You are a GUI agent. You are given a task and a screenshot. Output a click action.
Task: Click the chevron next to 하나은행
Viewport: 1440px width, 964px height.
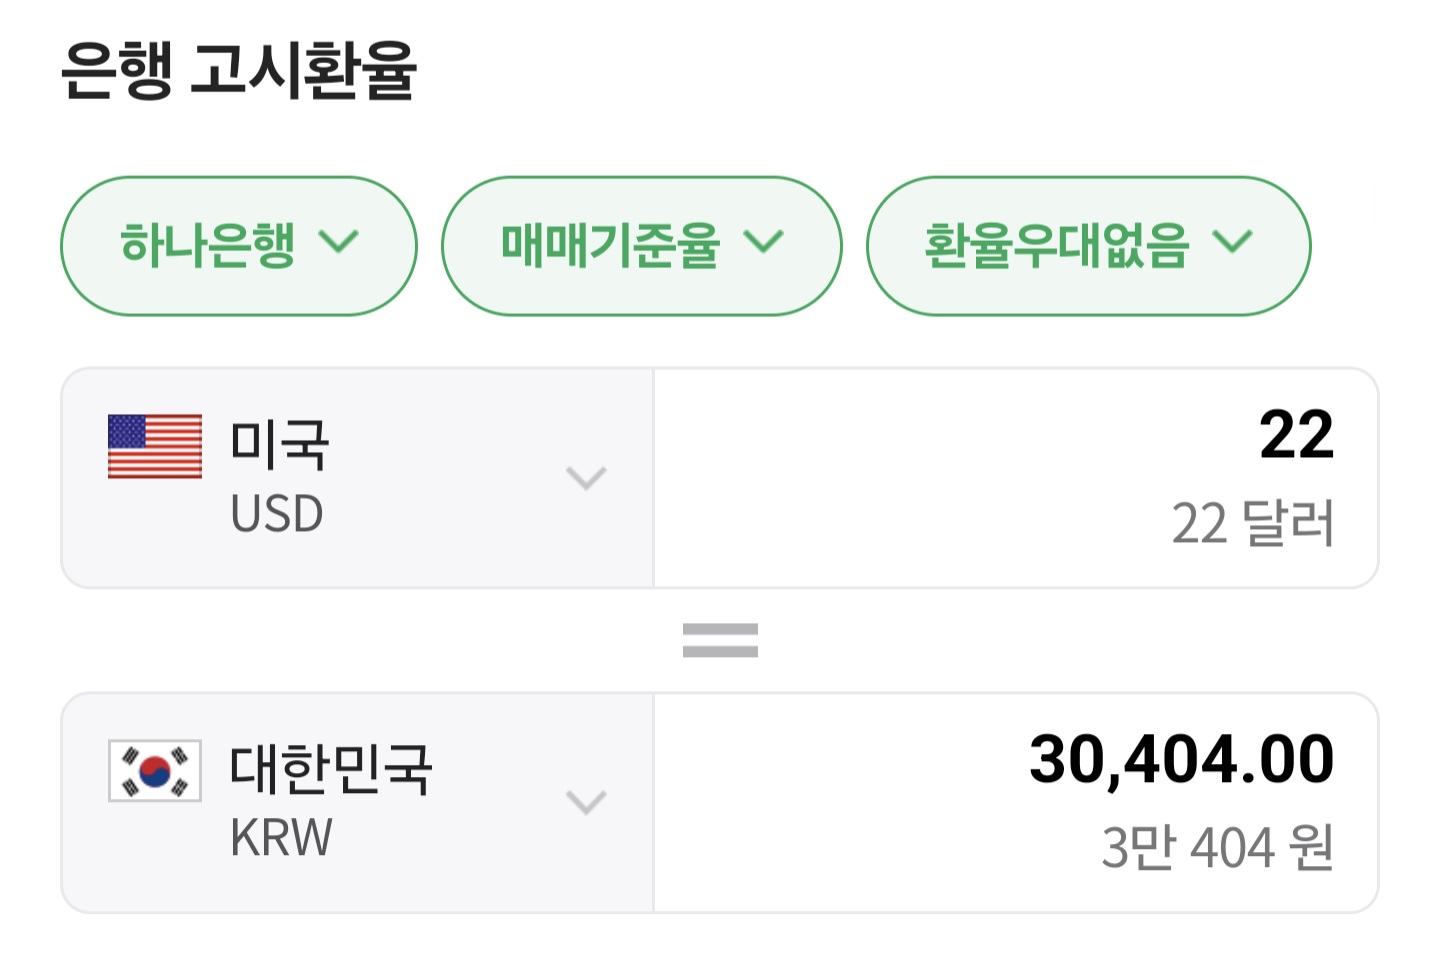(x=338, y=243)
